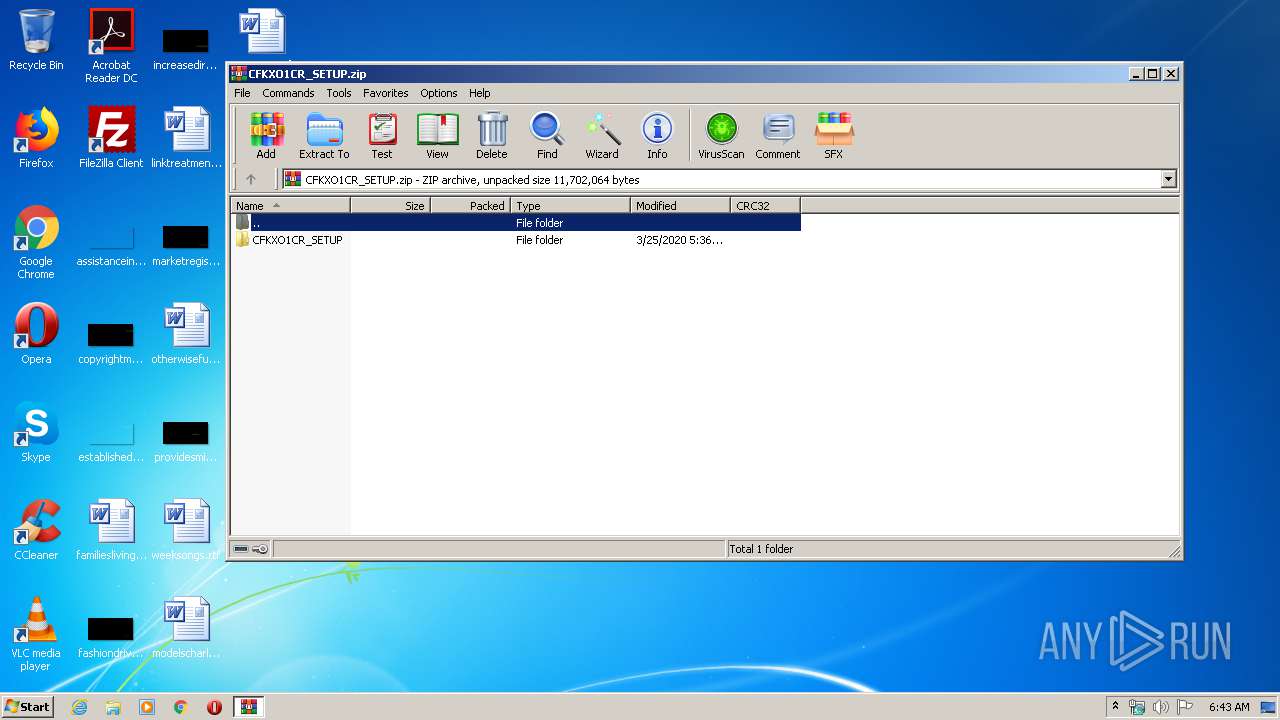Expand the archive path dropdown
Viewport: 1280px width, 720px height.
point(1168,180)
